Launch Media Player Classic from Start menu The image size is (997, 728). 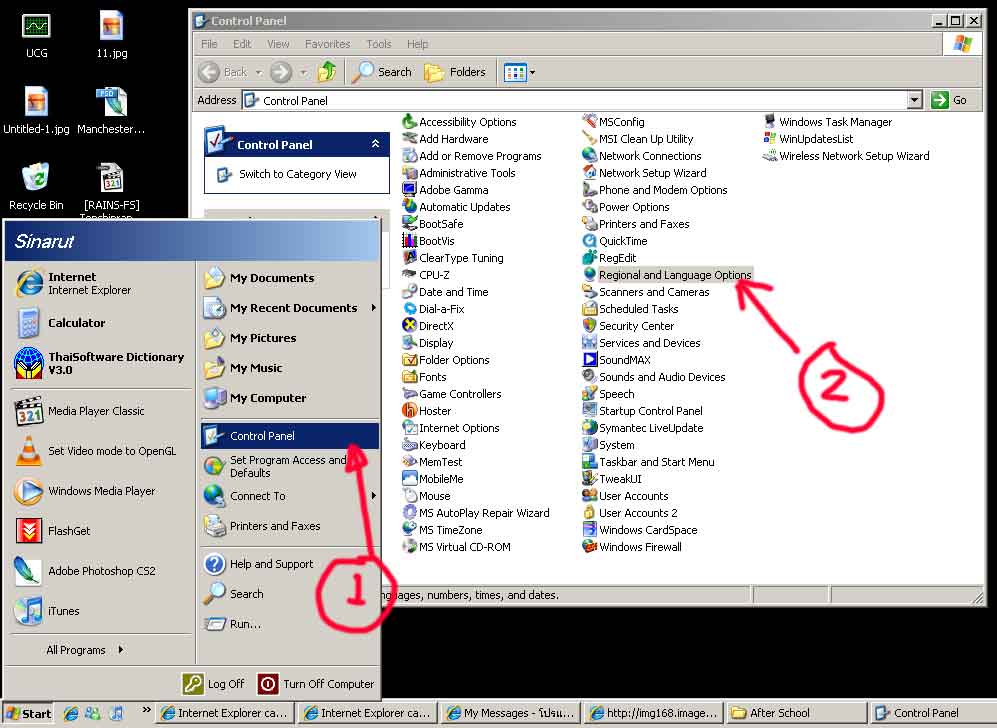point(80,411)
